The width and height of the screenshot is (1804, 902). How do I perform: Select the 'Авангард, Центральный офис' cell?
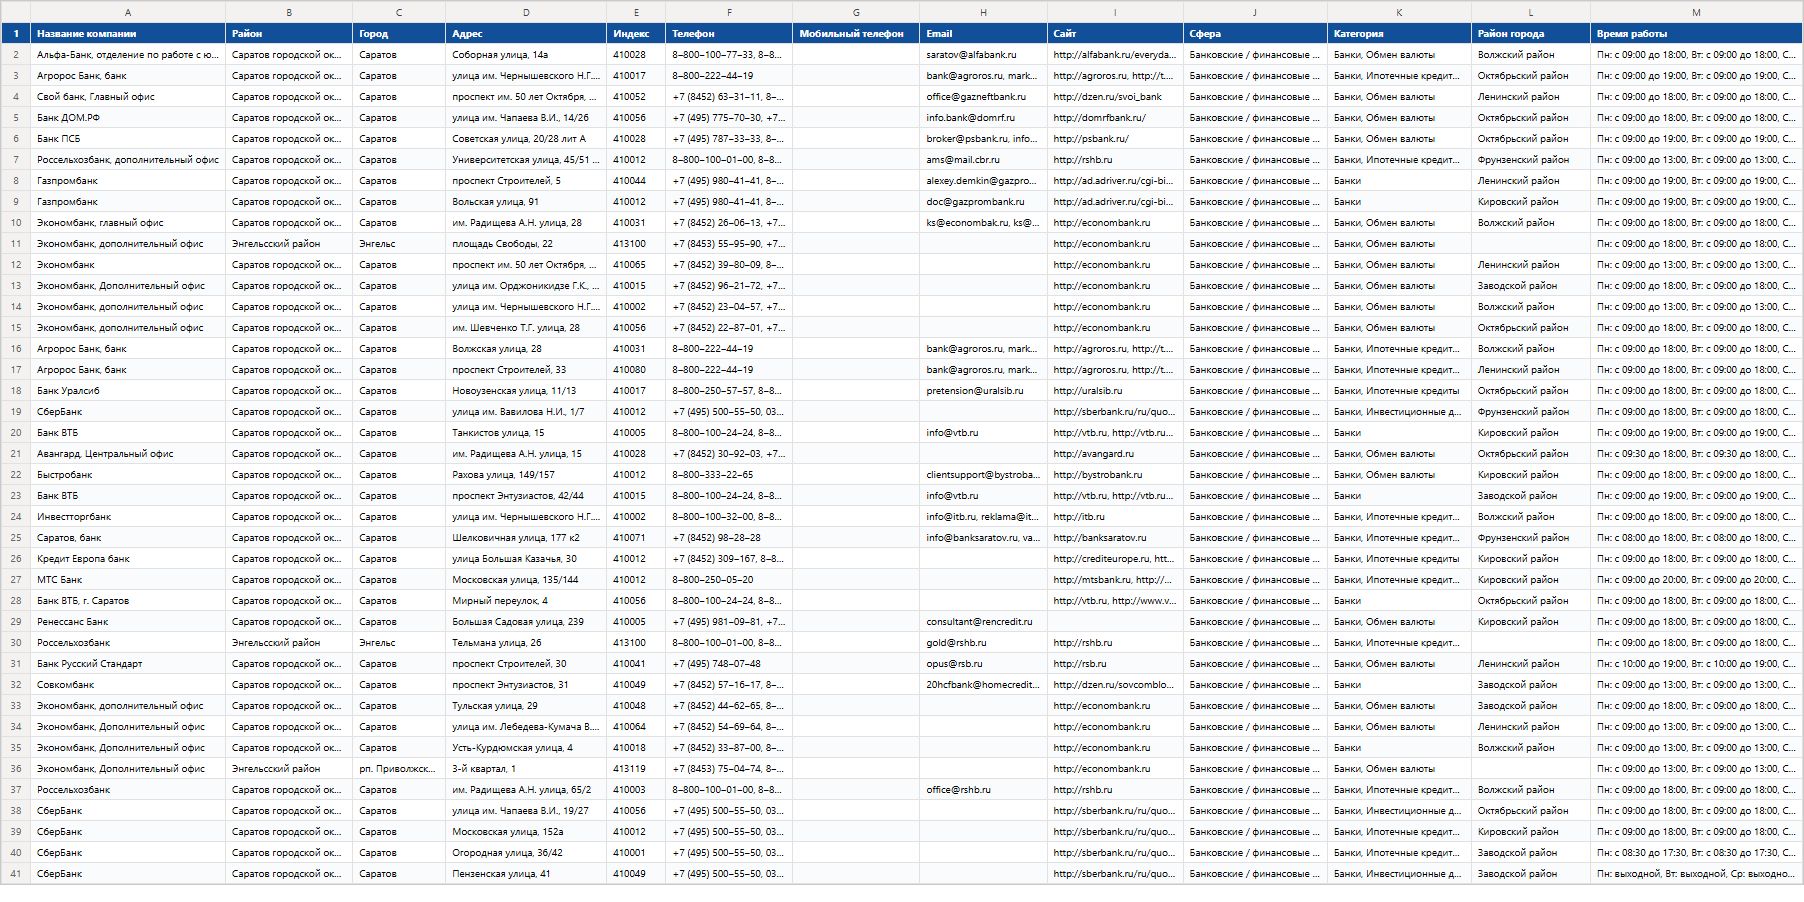click(x=128, y=454)
